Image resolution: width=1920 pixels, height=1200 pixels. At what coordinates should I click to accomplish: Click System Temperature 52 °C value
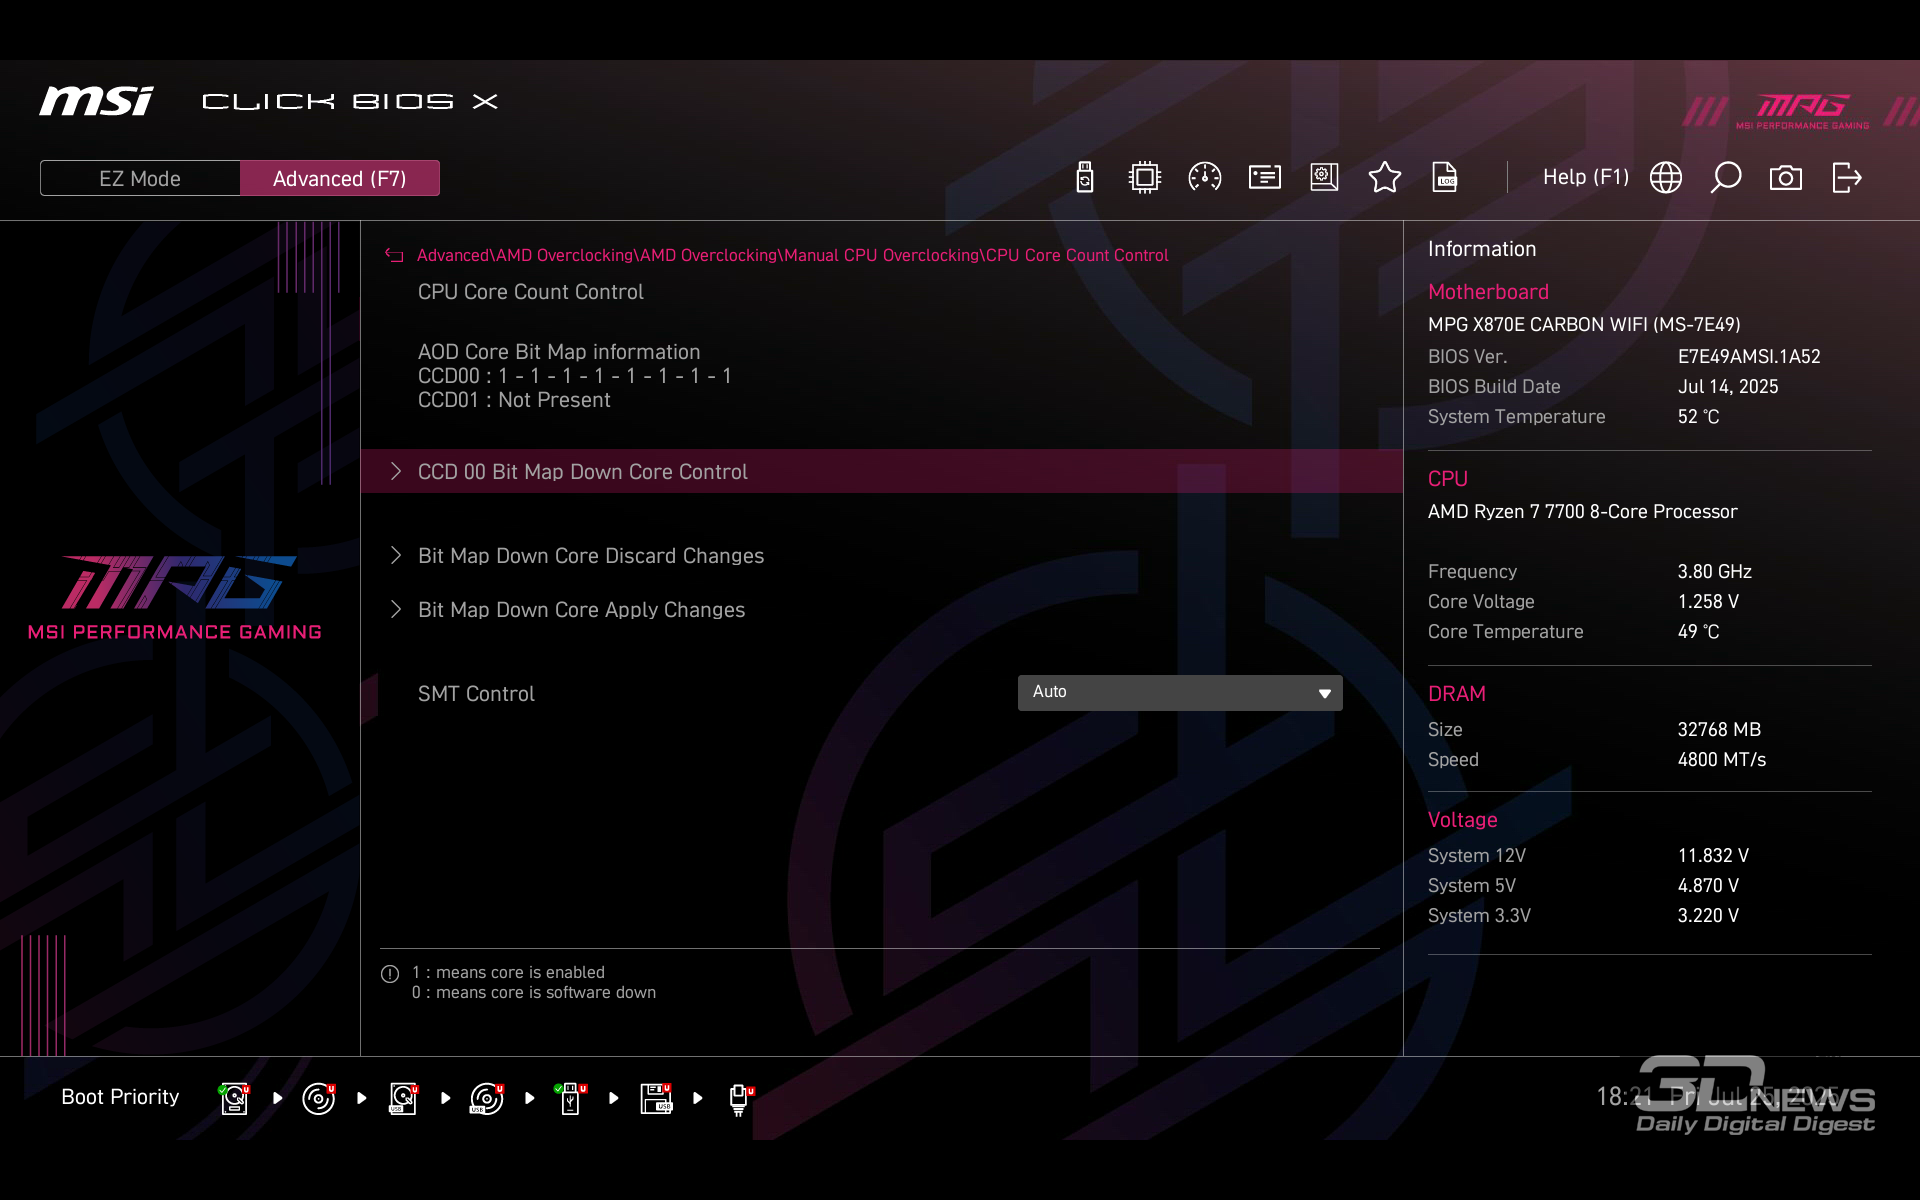[x=1698, y=417]
